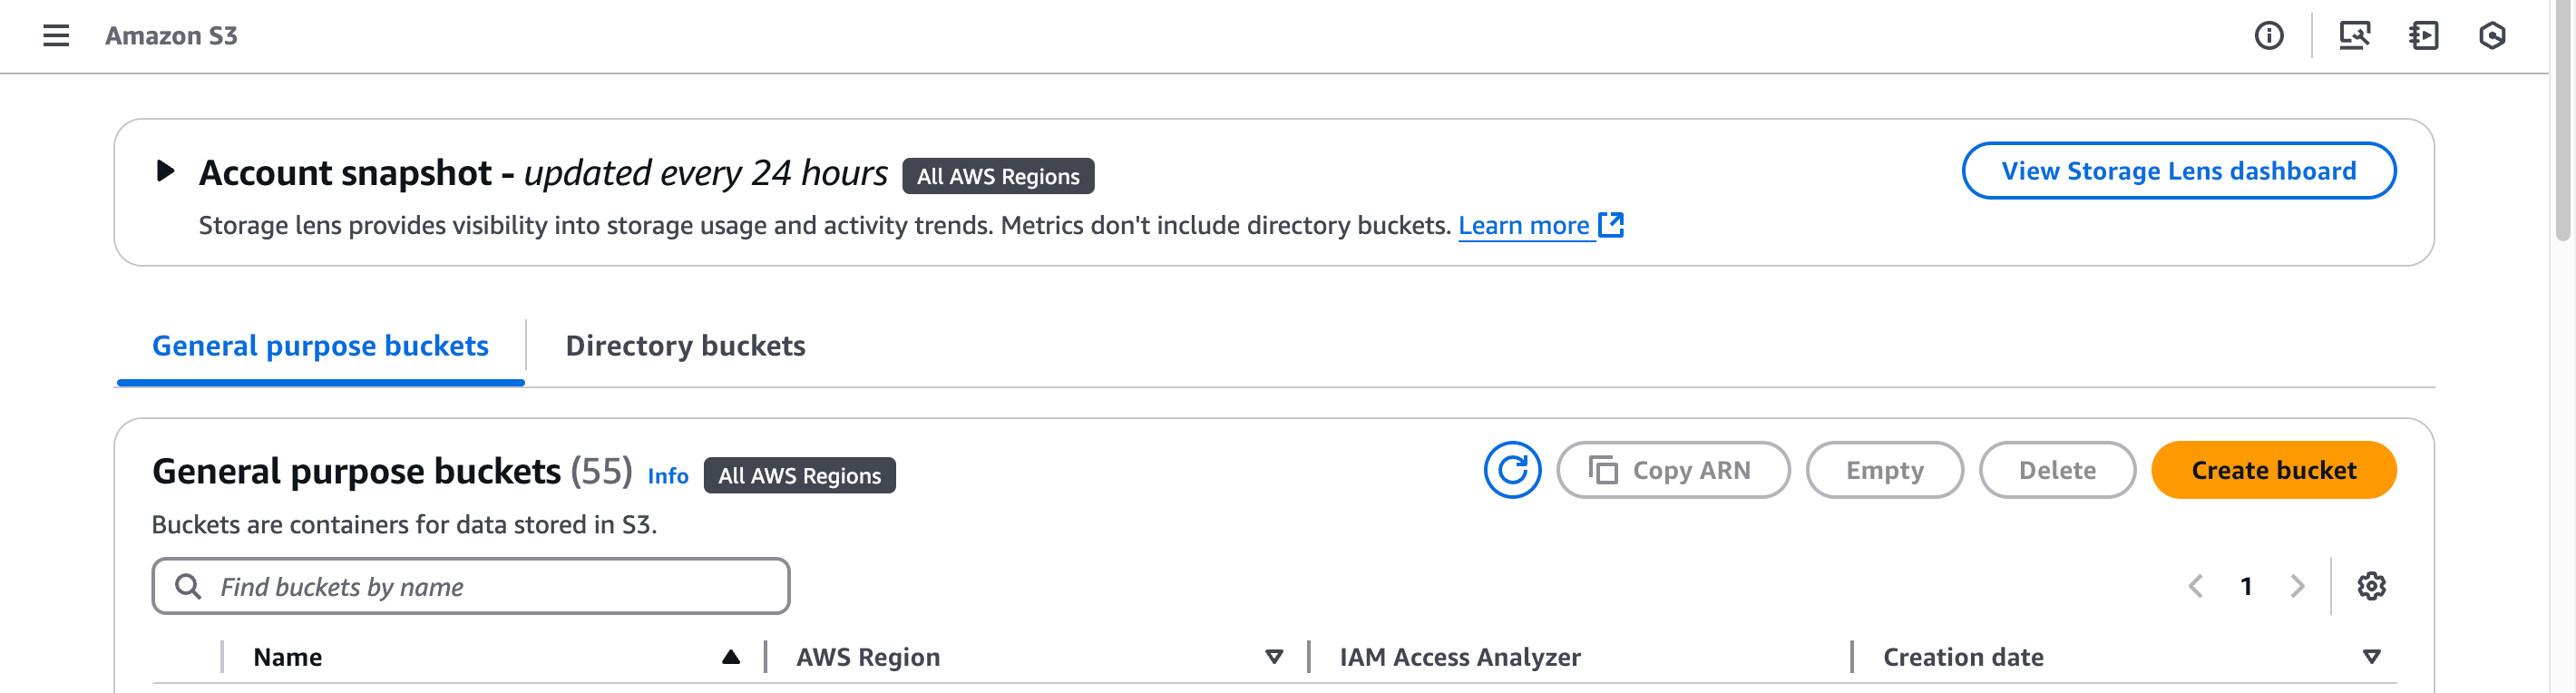The image size is (2576, 693).
Task: Click the Delete bucket button
Action: click(x=2057, y=470)
